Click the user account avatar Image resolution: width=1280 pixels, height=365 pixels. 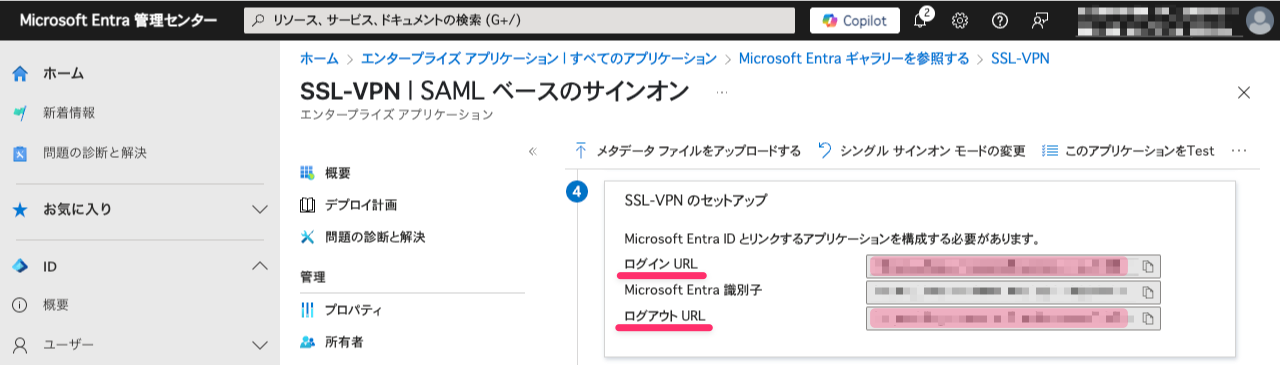tap(1258, 20)
